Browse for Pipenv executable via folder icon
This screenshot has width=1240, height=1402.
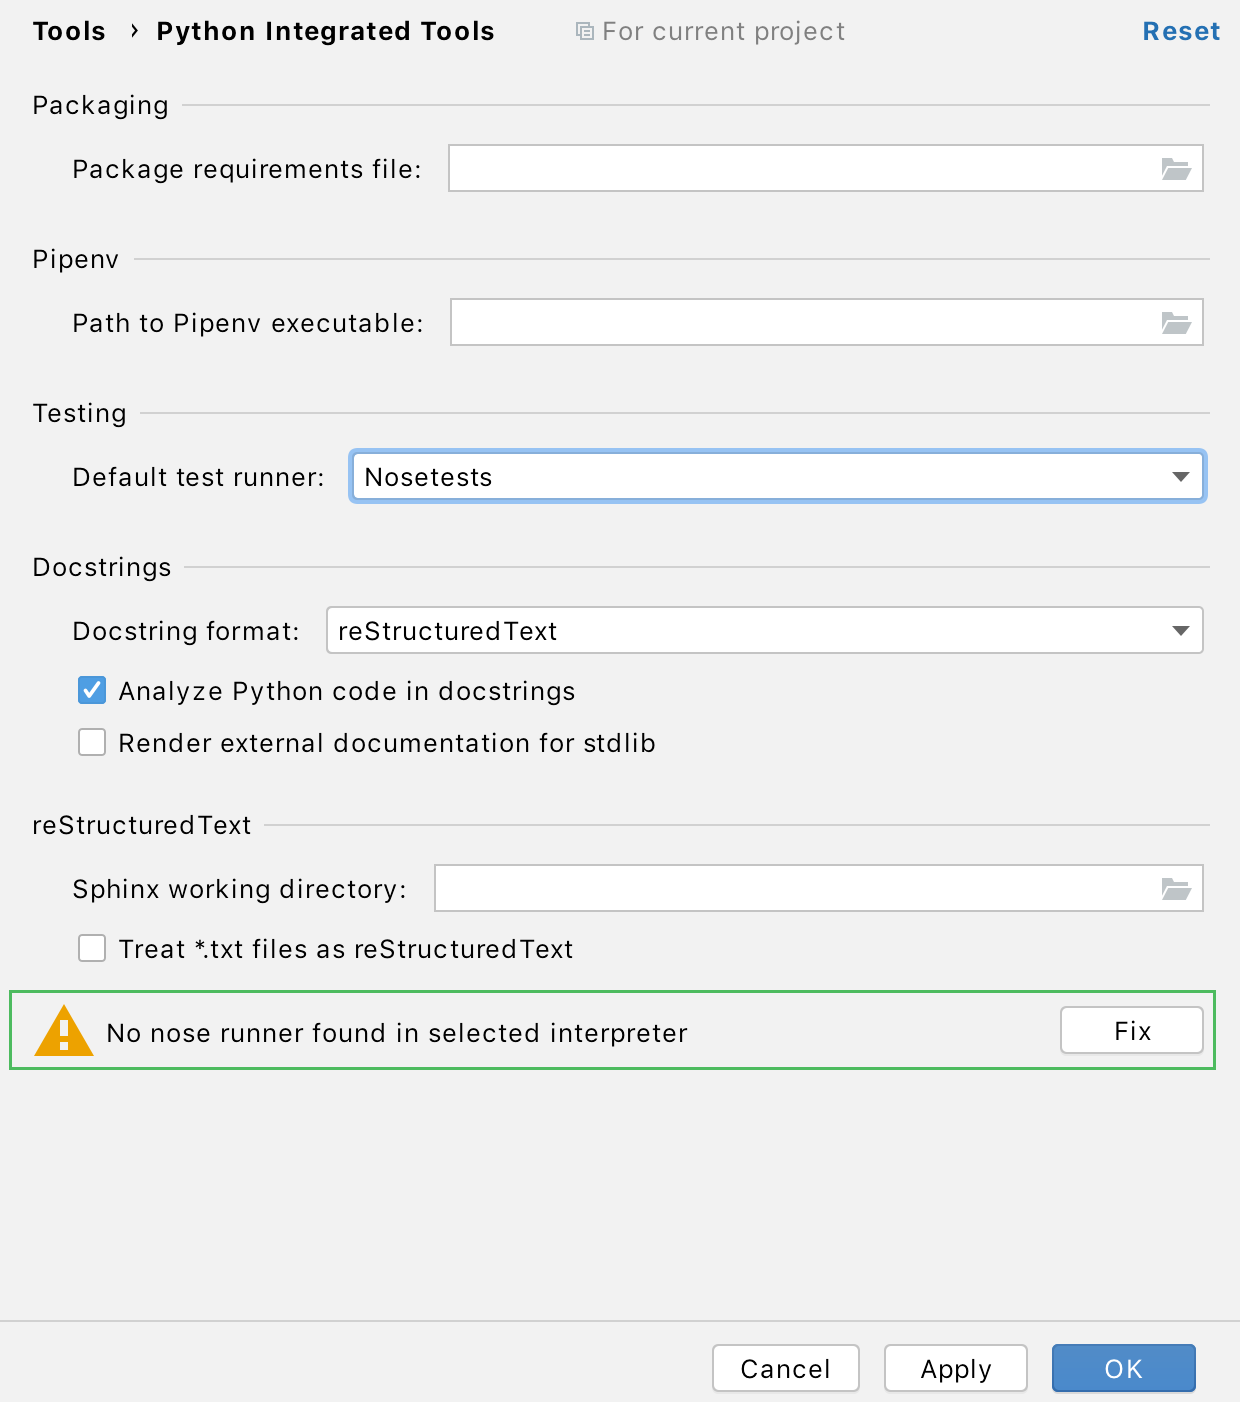coord(1176,323)
